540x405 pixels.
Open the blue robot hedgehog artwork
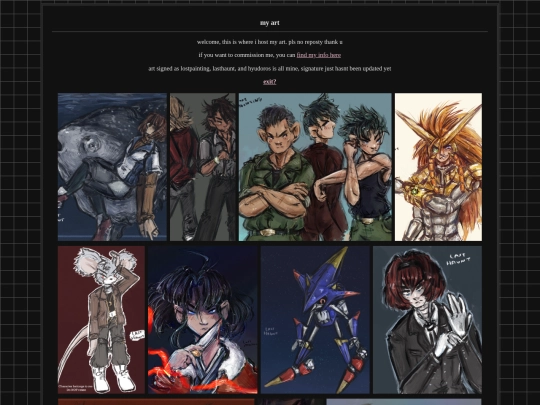coord(315,320)
